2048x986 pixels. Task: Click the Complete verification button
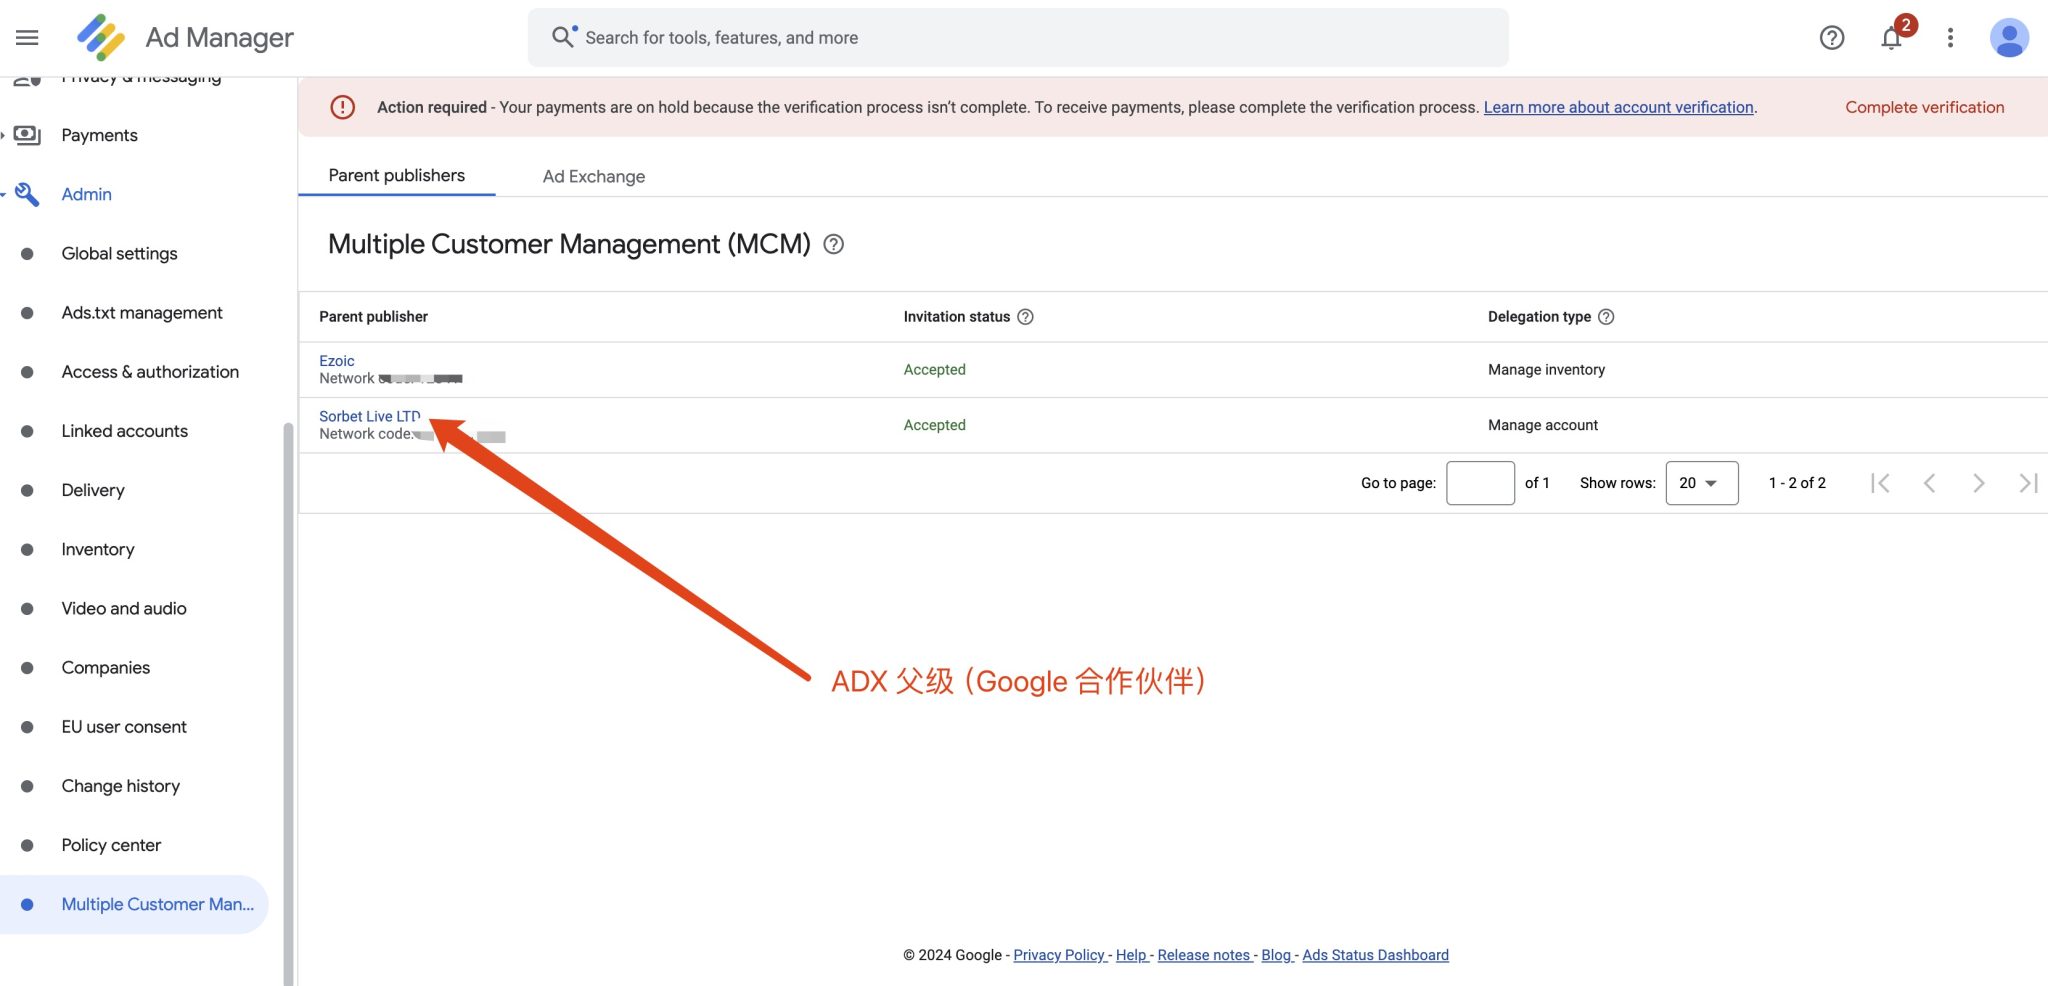click(x=1924, y=107)
